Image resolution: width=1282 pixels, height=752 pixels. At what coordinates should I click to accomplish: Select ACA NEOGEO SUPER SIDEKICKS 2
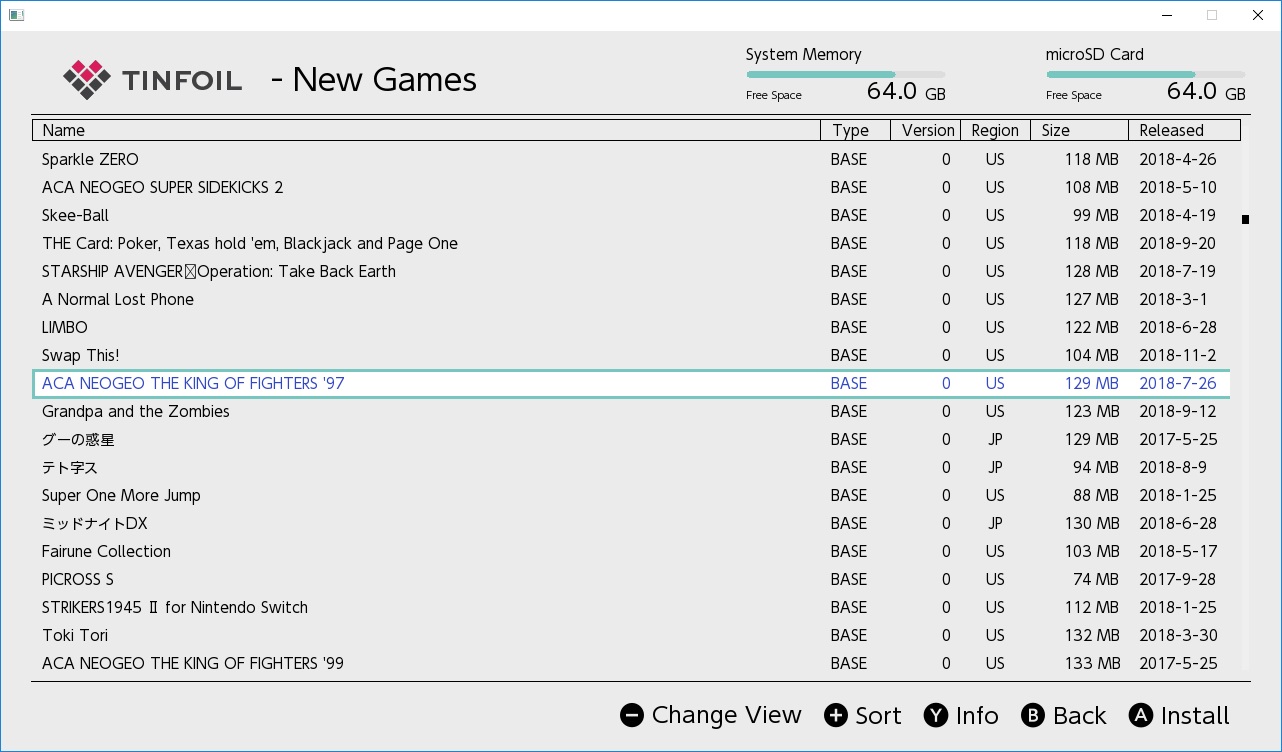pos(632,187)
